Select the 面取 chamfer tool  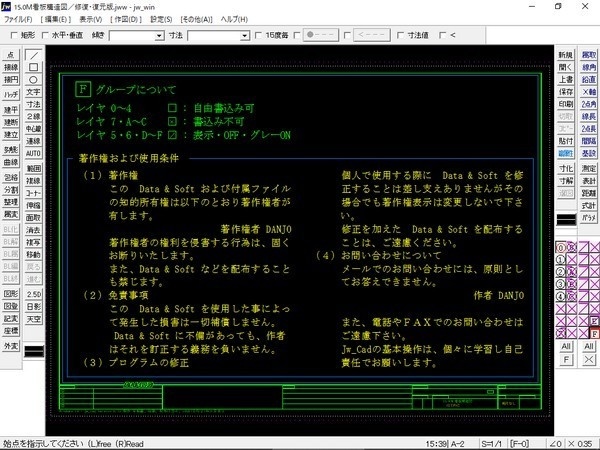[x=33, y=217]
